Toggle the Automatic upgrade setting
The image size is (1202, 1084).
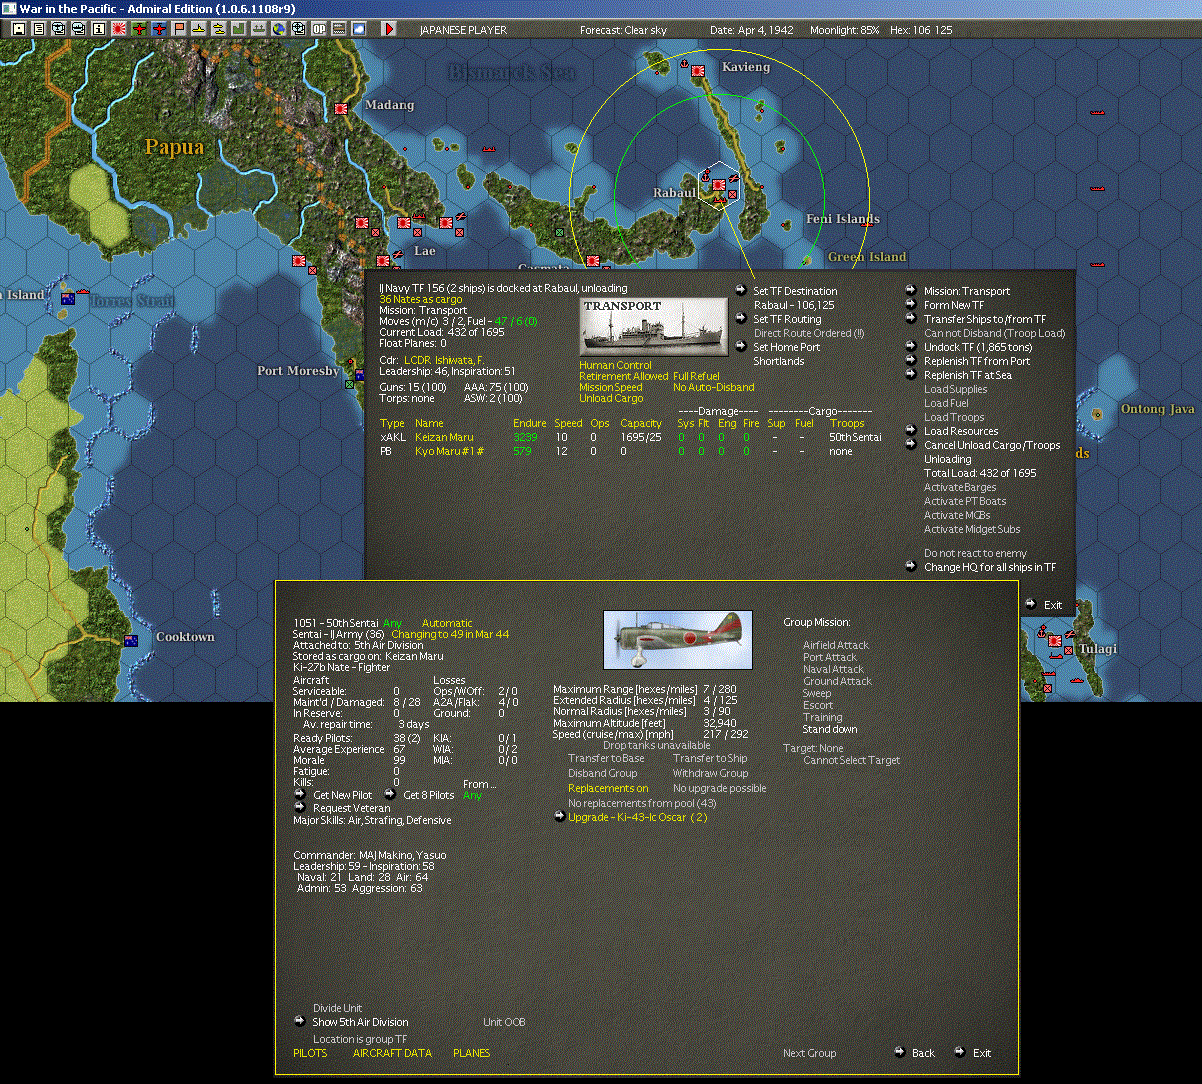point(447,623)
